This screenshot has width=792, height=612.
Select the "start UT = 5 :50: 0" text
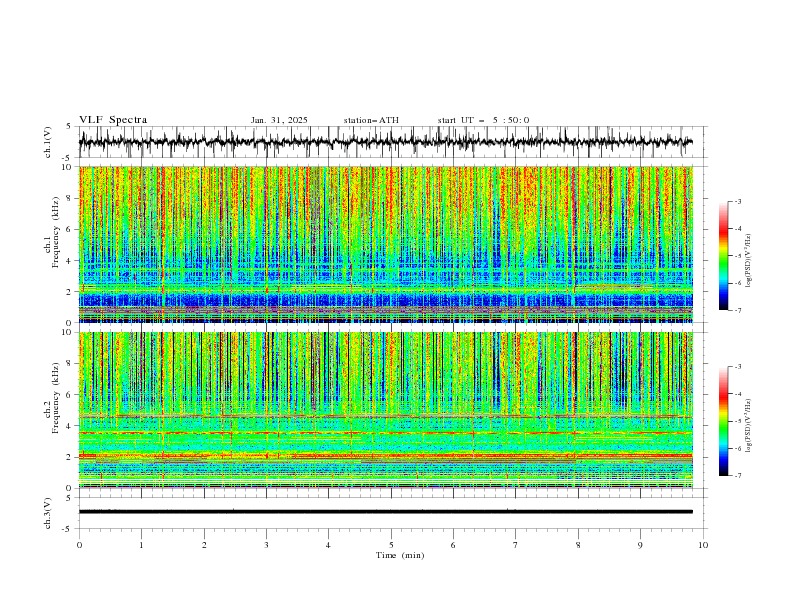(x=483, y=120)
